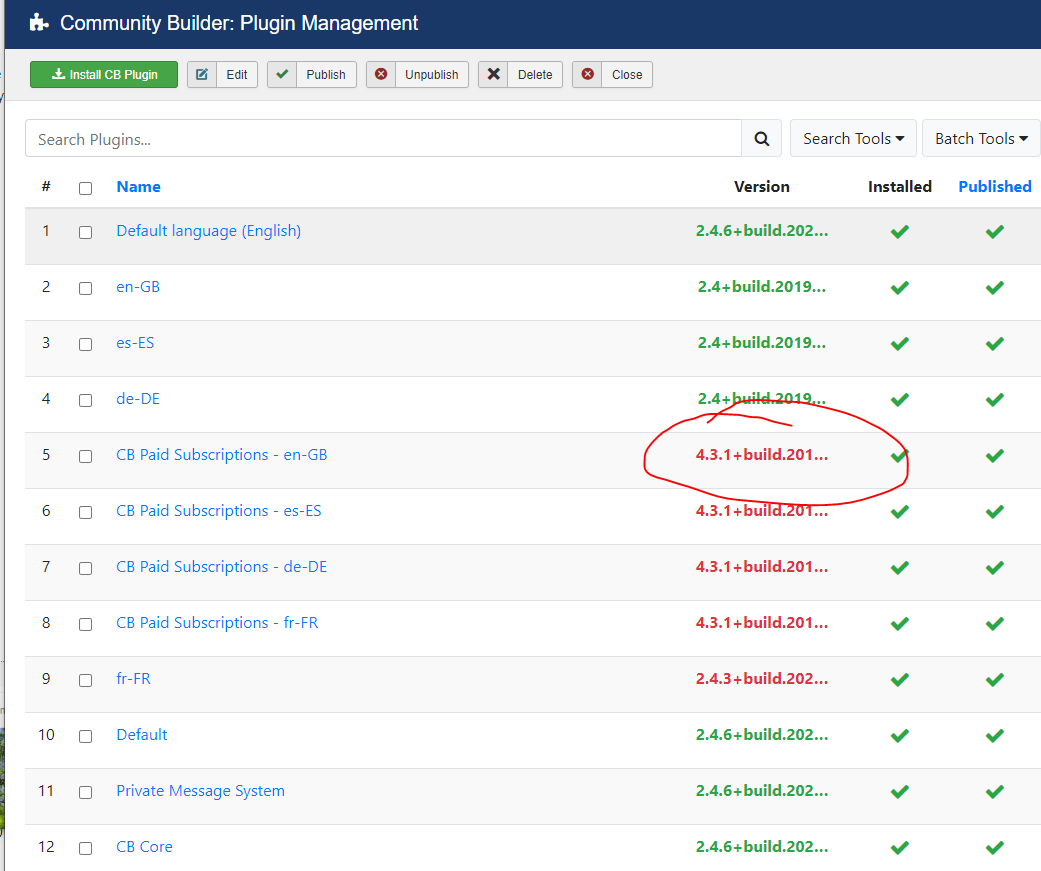
Task: Toggle Published checkmark for Private Message System
Action: (995, 791)
